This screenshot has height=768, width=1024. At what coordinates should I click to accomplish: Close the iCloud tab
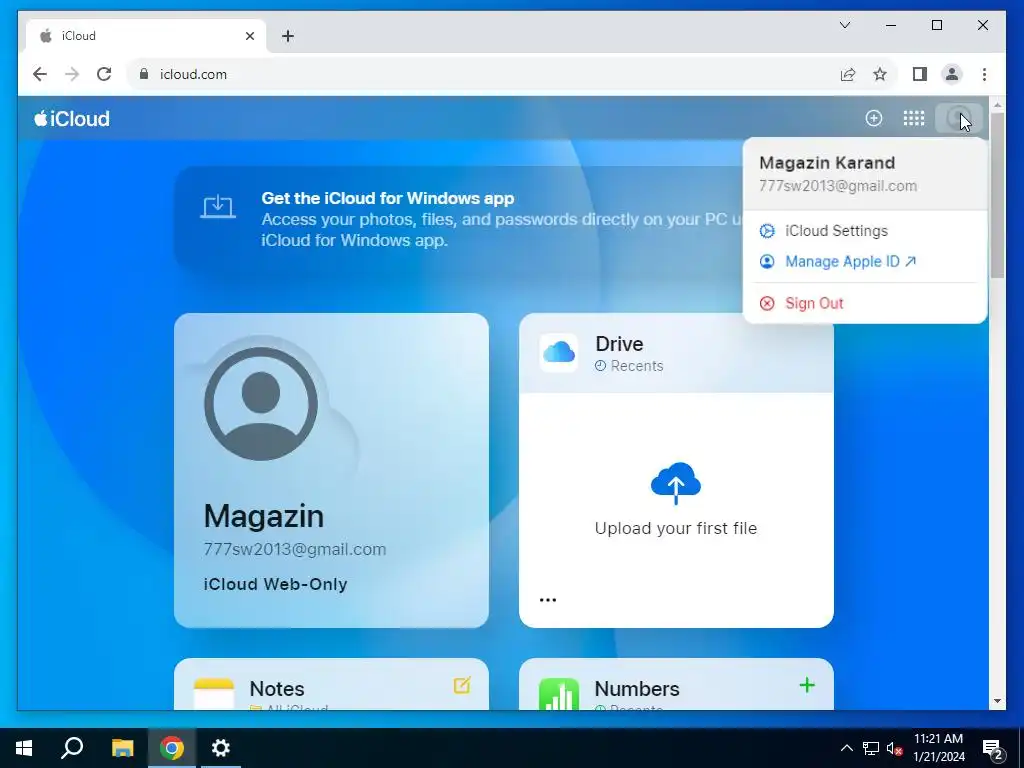(249, 36)
